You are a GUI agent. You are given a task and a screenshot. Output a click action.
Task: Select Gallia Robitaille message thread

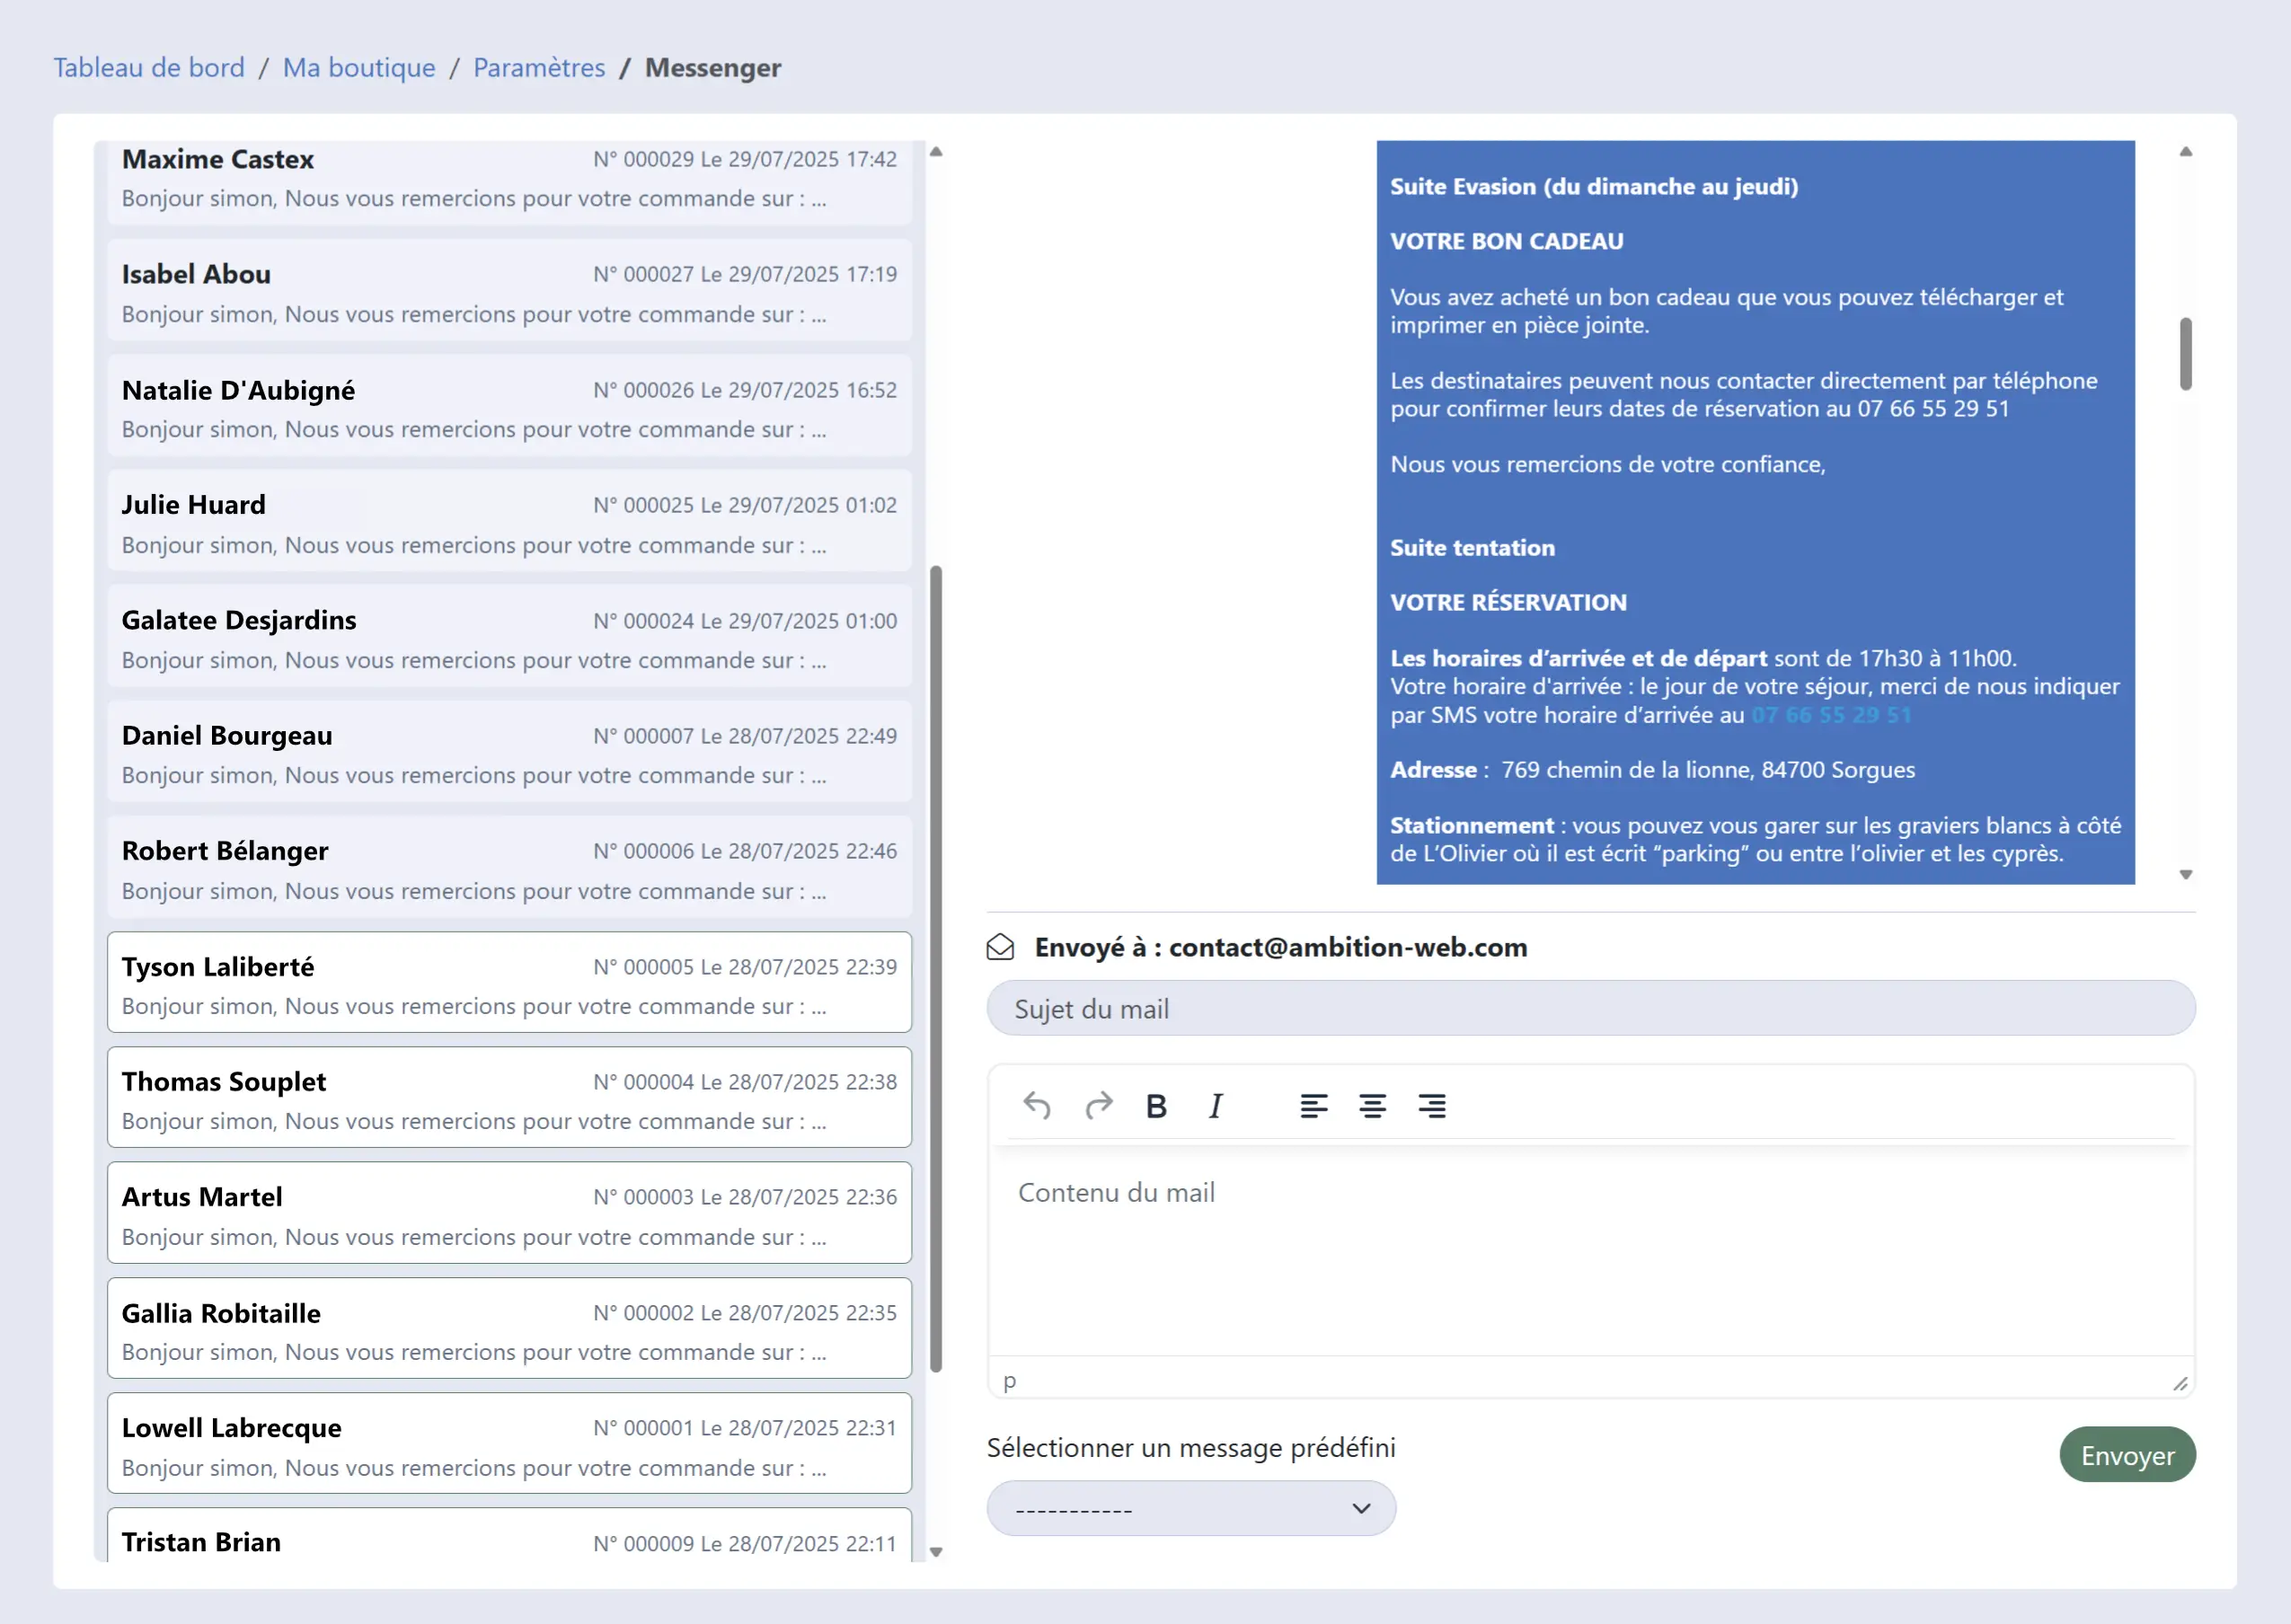click(509, 1329)
